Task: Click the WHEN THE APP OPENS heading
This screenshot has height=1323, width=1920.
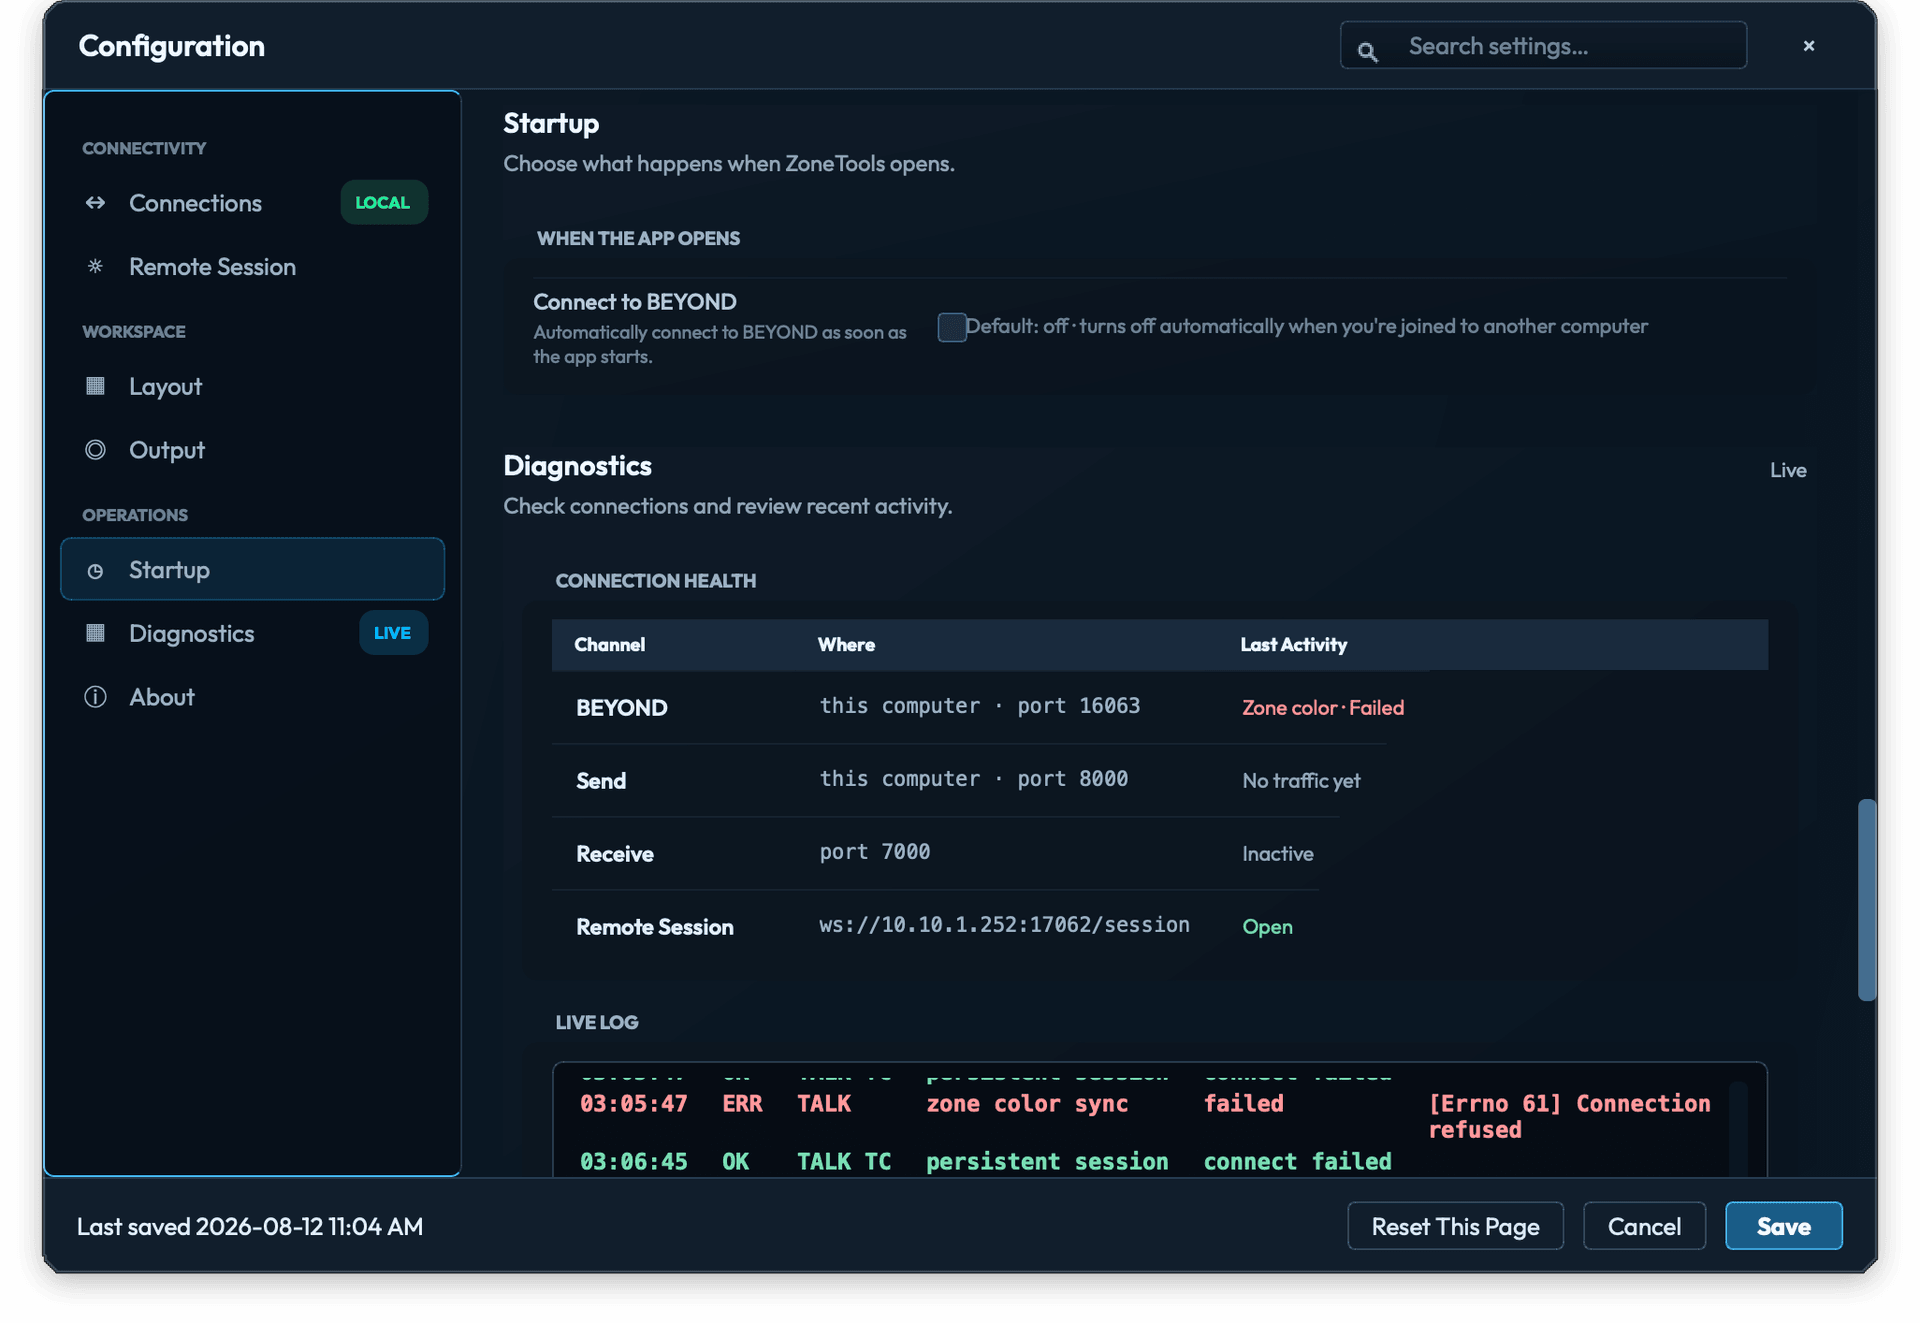Action: (638, 238)
